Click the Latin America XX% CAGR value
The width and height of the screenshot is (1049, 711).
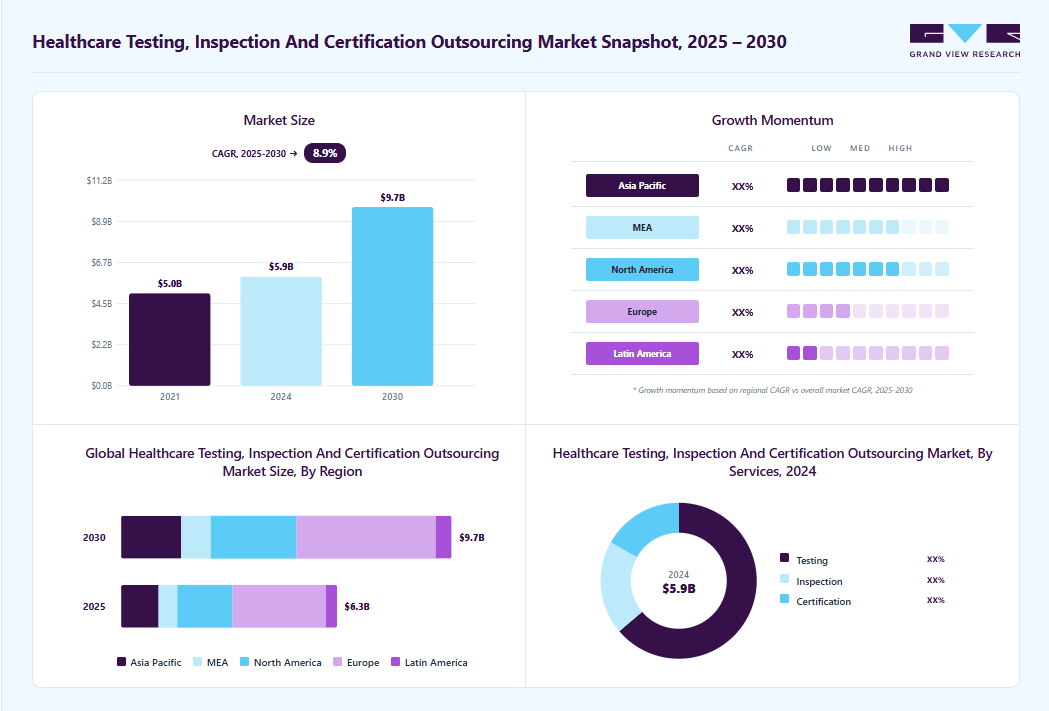[743, 354]
